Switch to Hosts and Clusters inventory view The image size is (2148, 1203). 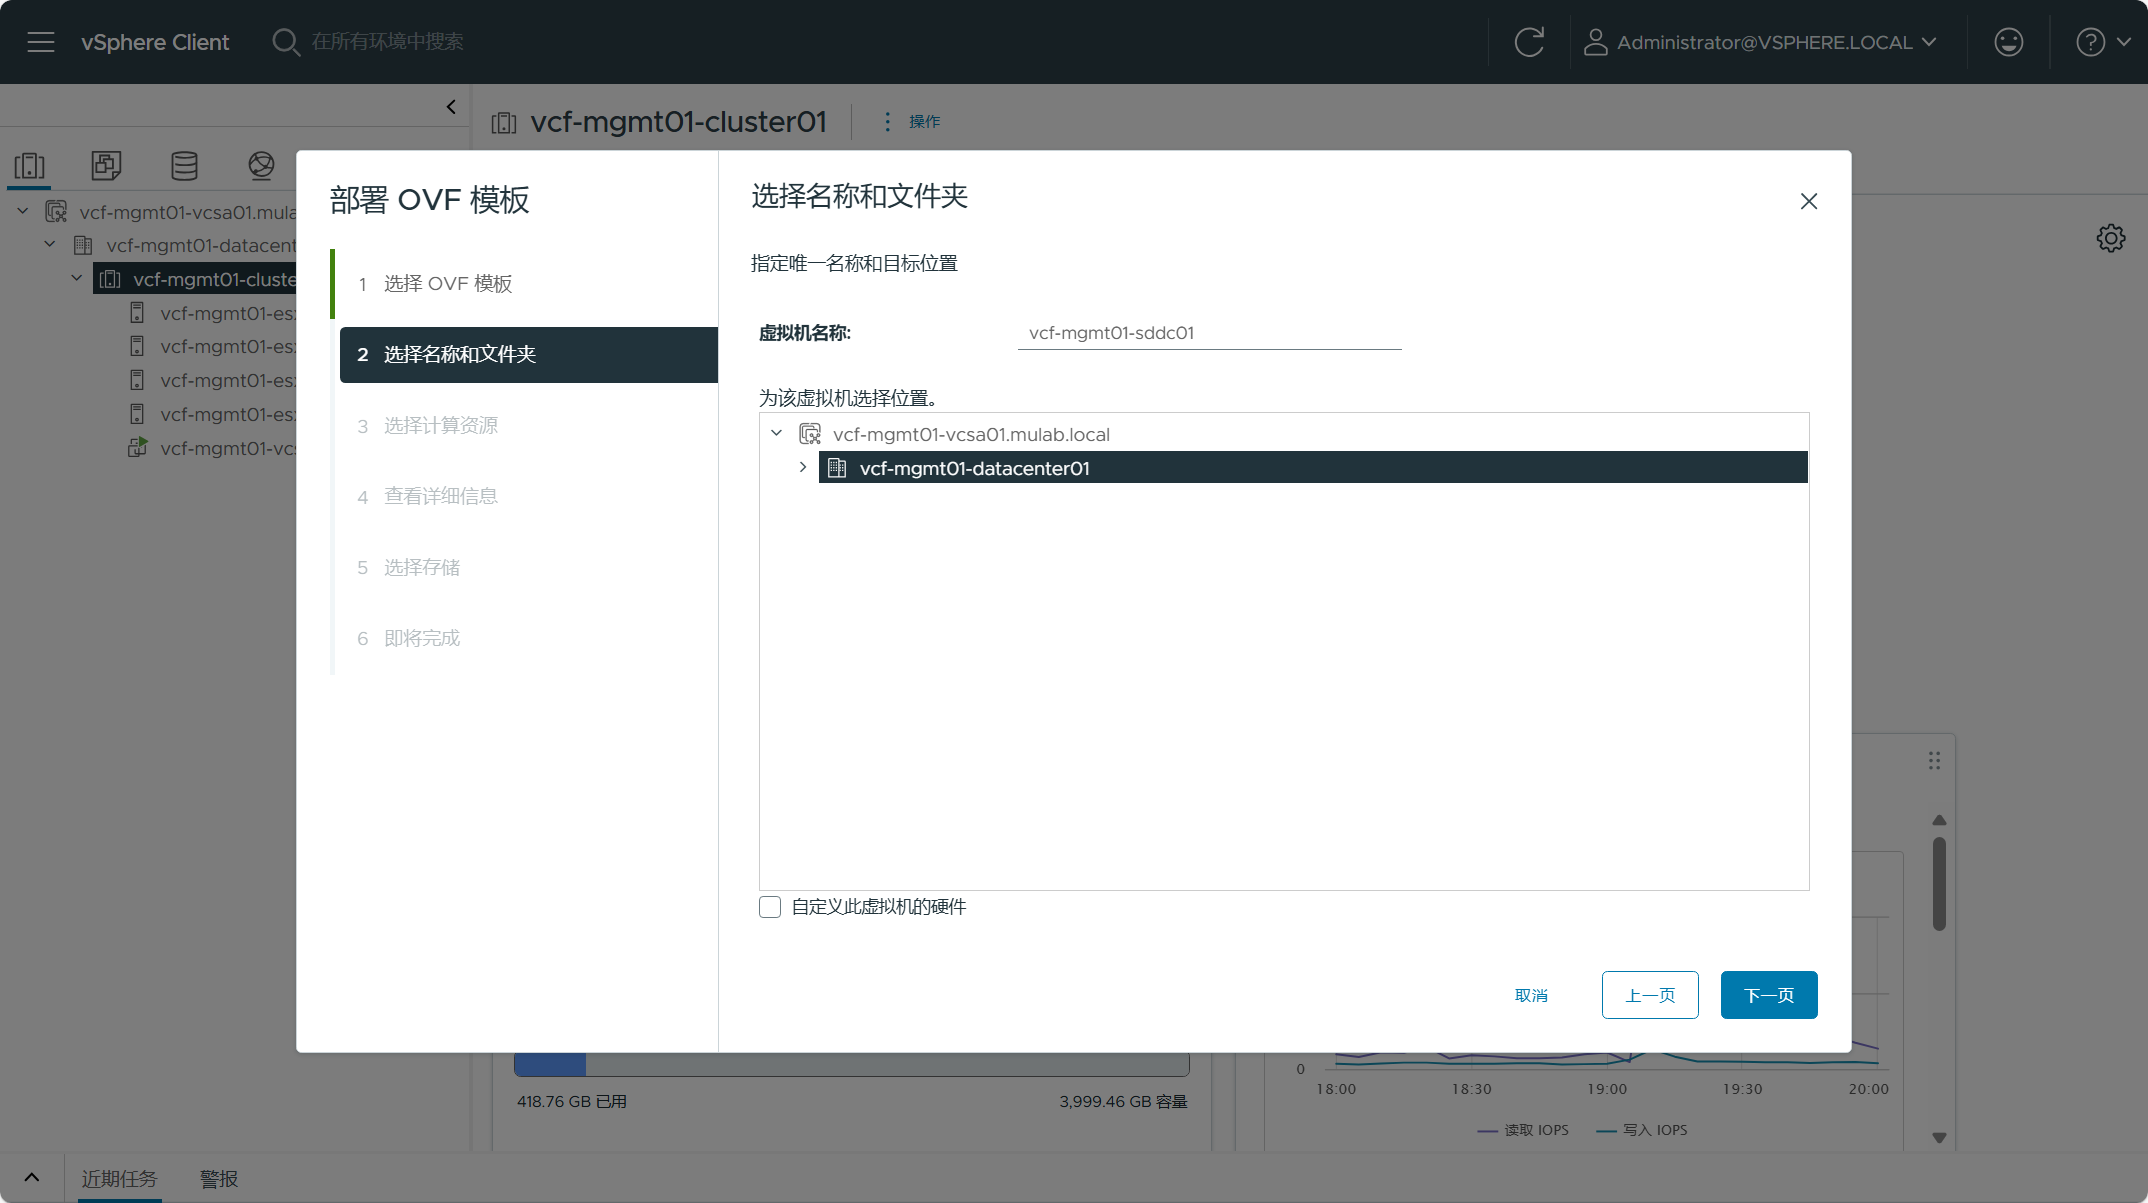30,165
